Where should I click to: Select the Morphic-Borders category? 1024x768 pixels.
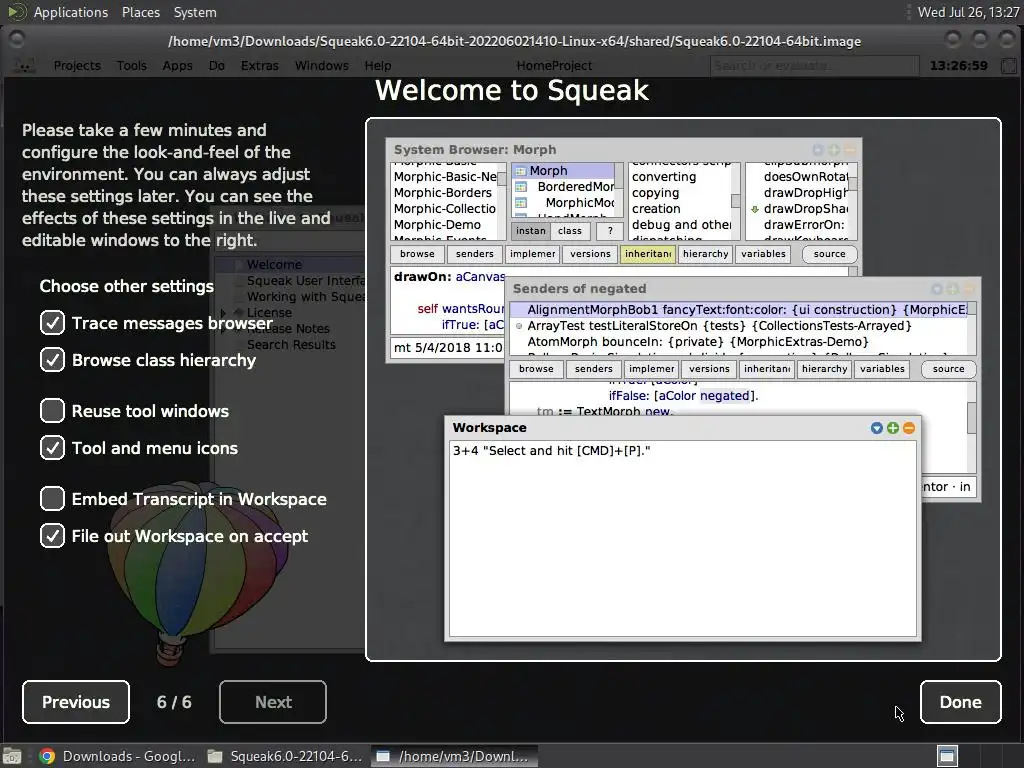[443, 193]
